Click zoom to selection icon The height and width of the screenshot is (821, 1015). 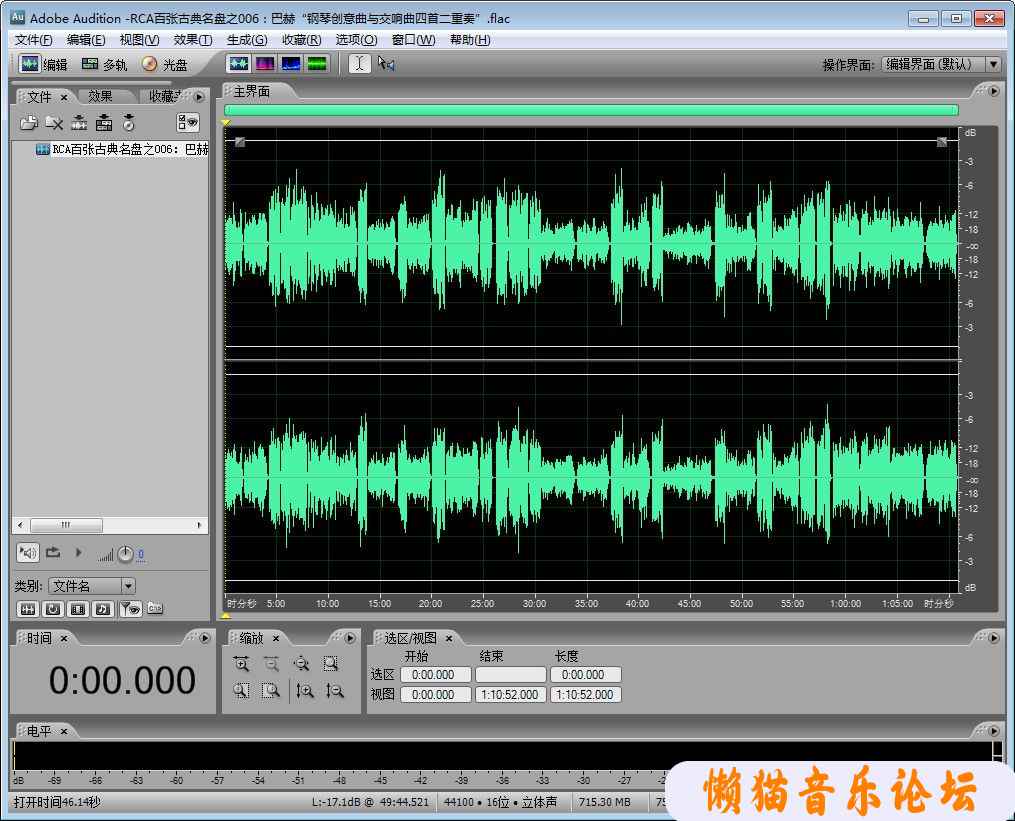click(331, 664)
